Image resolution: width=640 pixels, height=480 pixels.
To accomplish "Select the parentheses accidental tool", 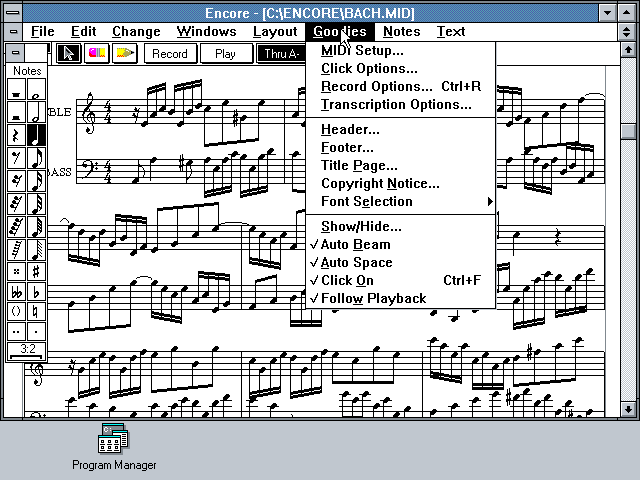I will [x=17, y=312].
